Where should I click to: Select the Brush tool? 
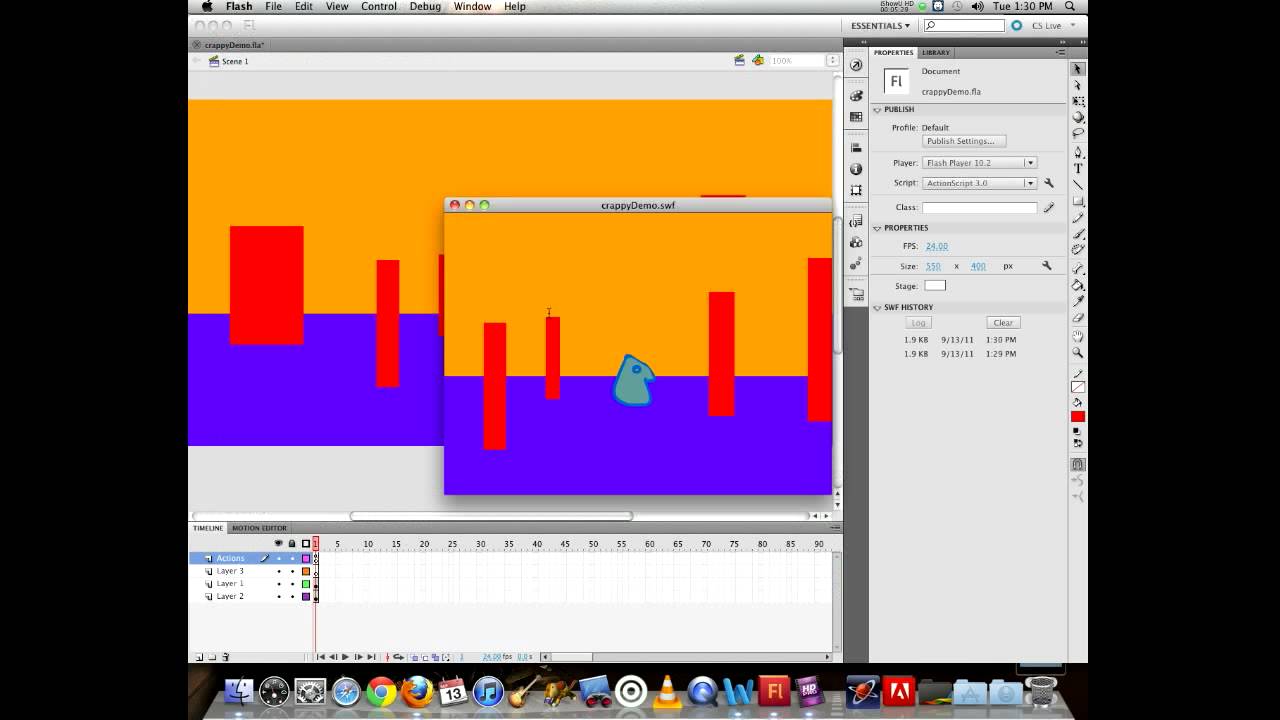point(1078,233)
